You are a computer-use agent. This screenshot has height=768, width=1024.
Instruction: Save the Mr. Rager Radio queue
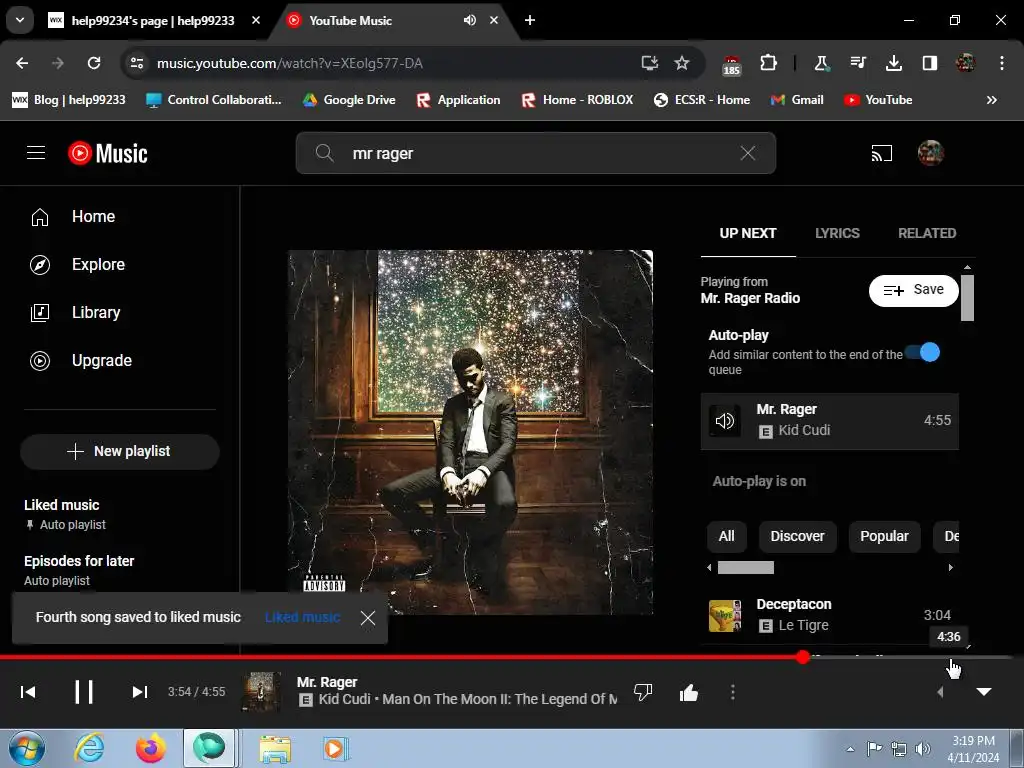click(x=914, y=290)
